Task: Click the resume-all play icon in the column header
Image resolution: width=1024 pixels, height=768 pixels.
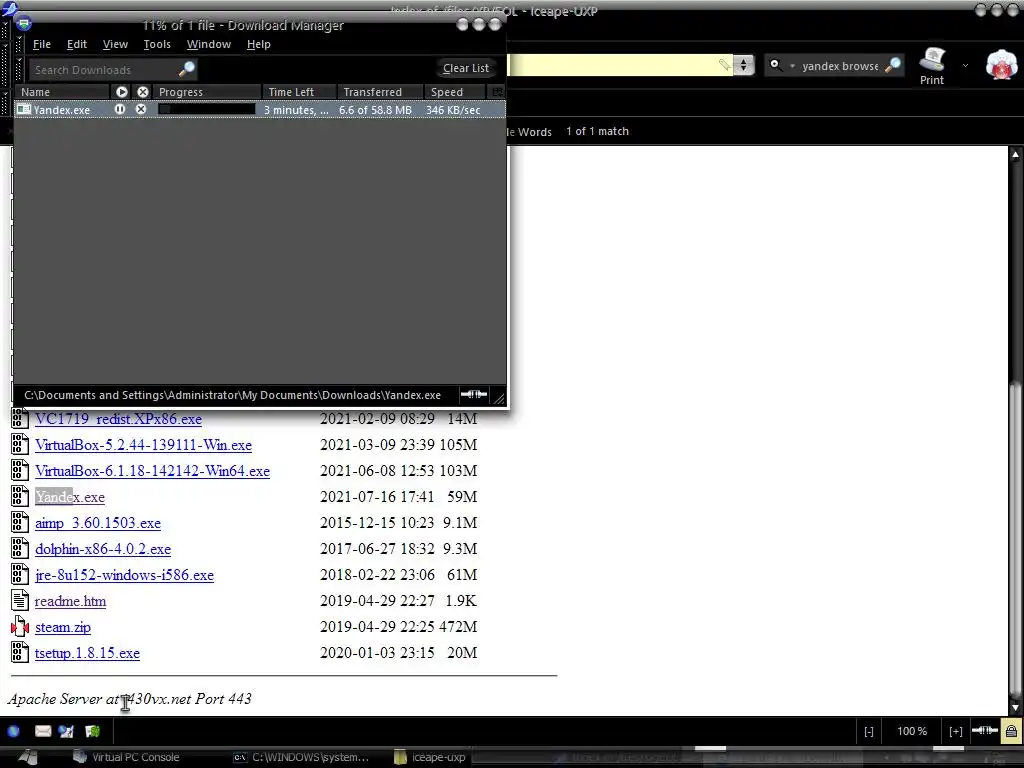Action: (121, 92)
